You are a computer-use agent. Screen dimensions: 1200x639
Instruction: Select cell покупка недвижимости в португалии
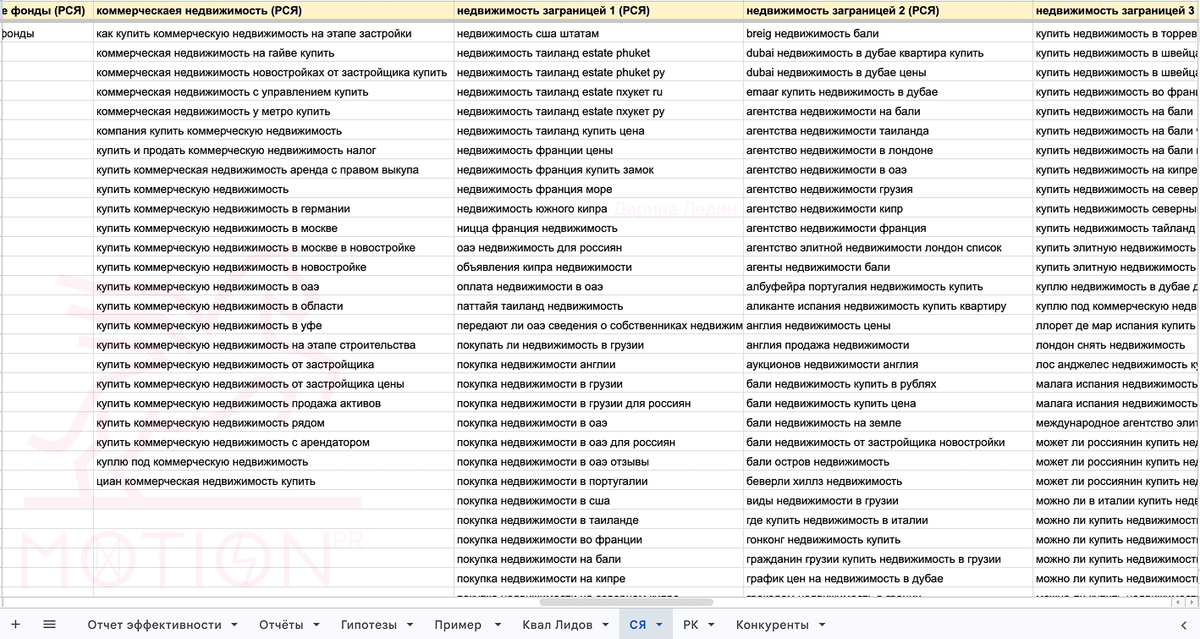598,481
